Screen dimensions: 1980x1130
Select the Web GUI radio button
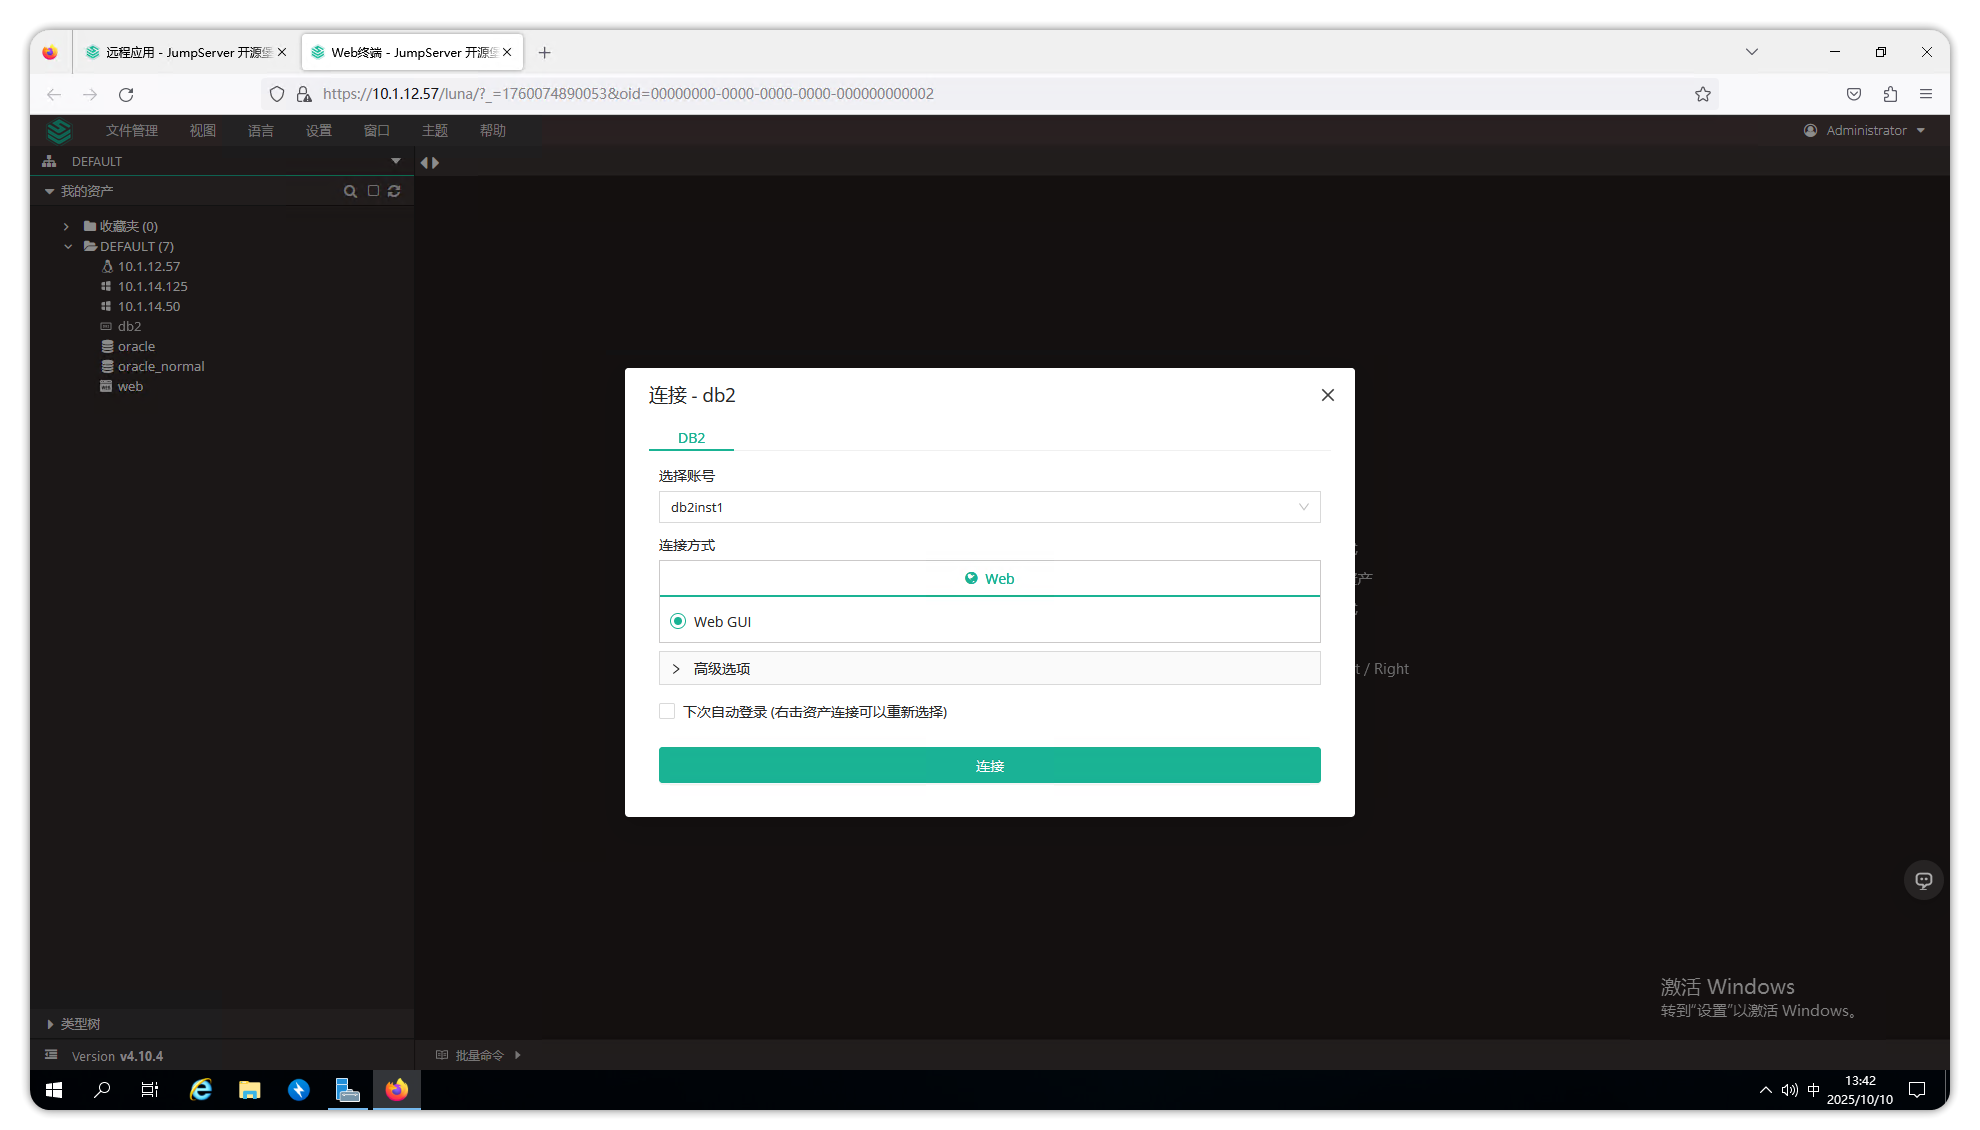coord(678,621)
